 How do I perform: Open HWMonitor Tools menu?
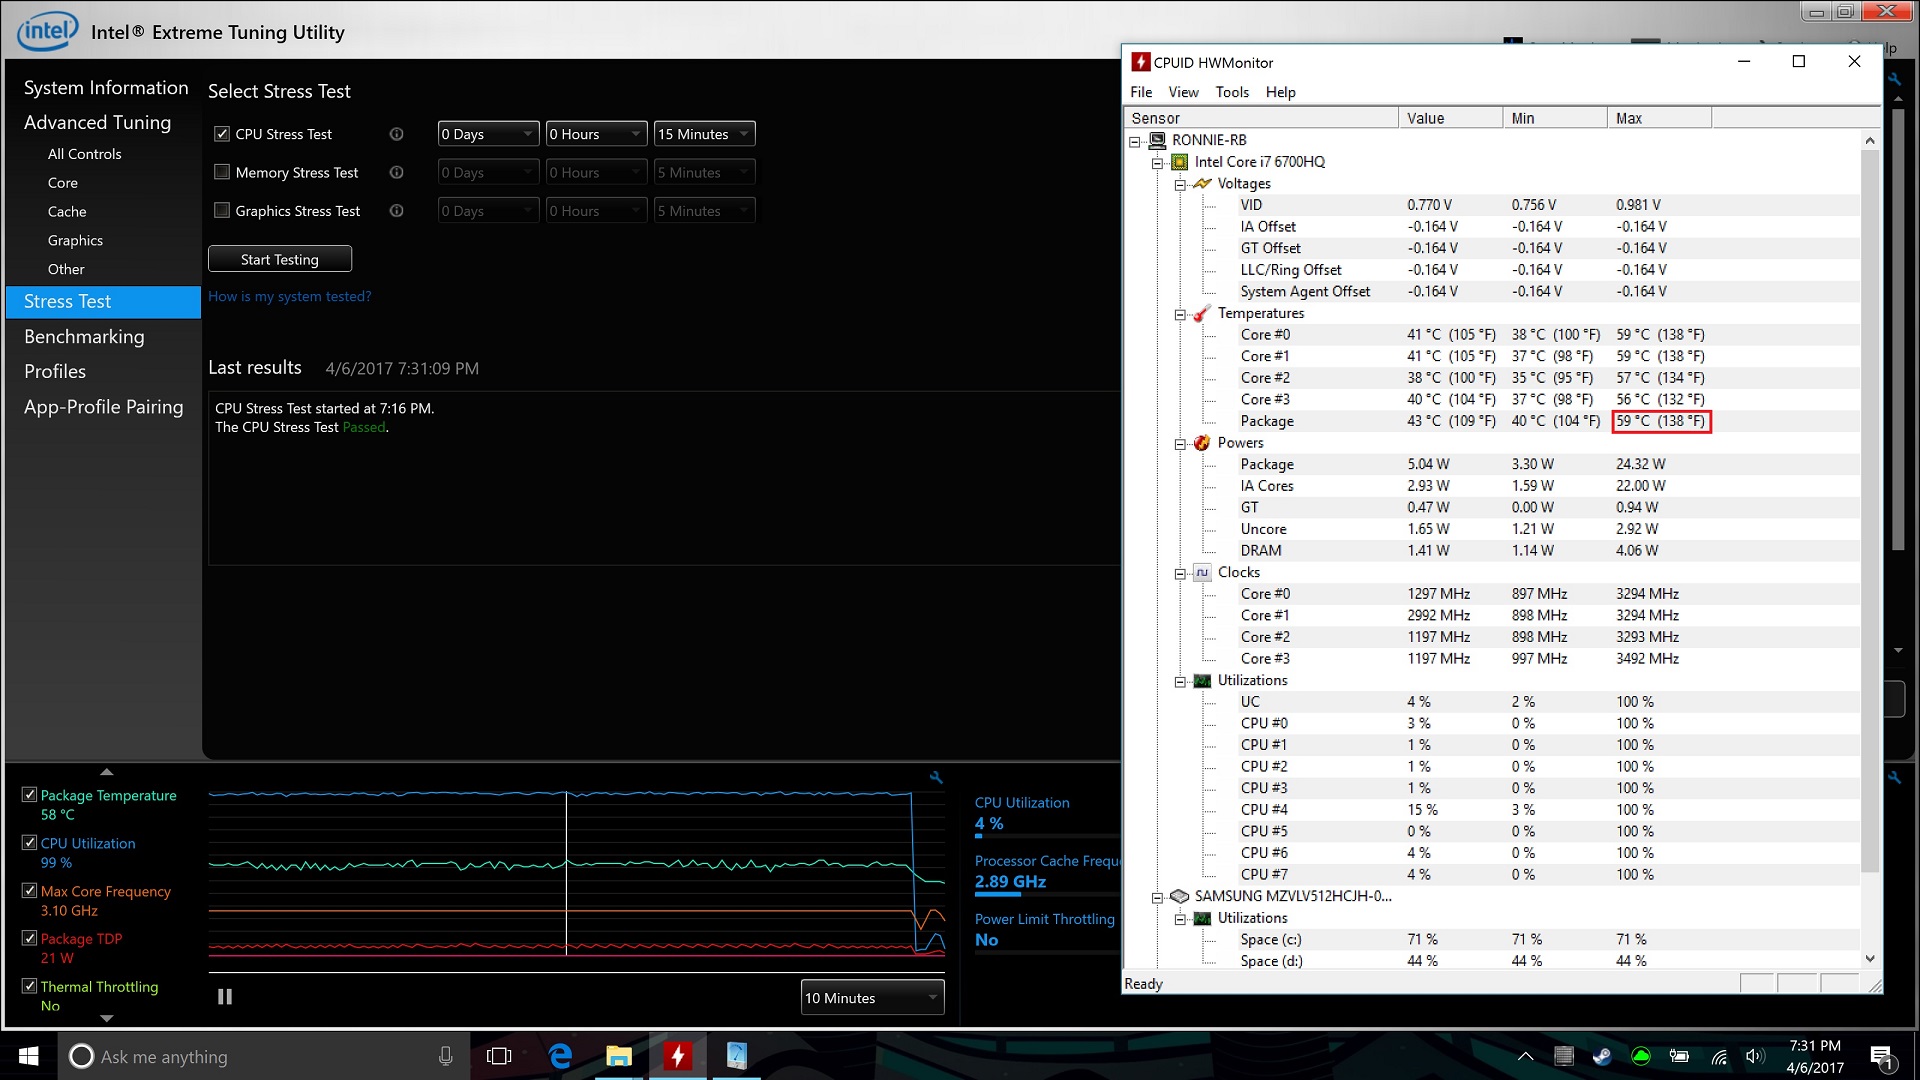pos(1232,92)
